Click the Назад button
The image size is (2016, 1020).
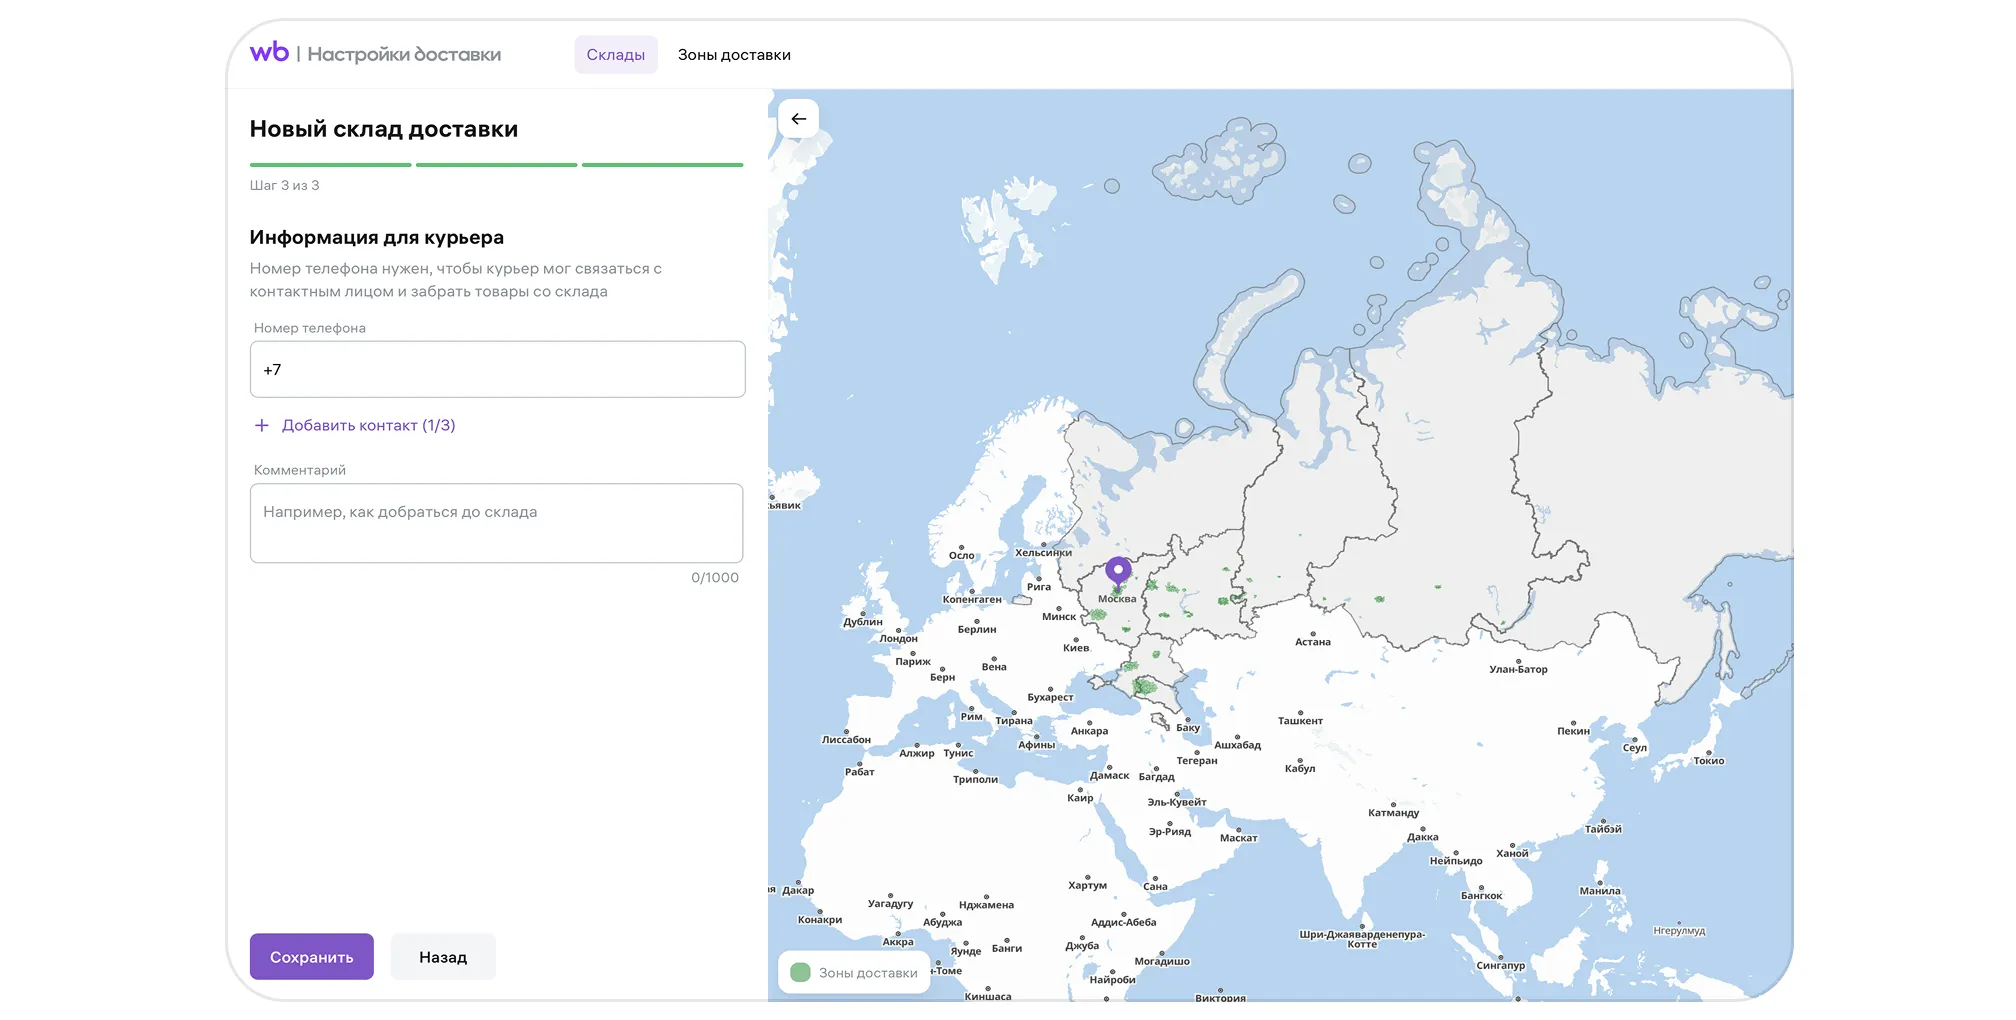(x=443, y=957)
